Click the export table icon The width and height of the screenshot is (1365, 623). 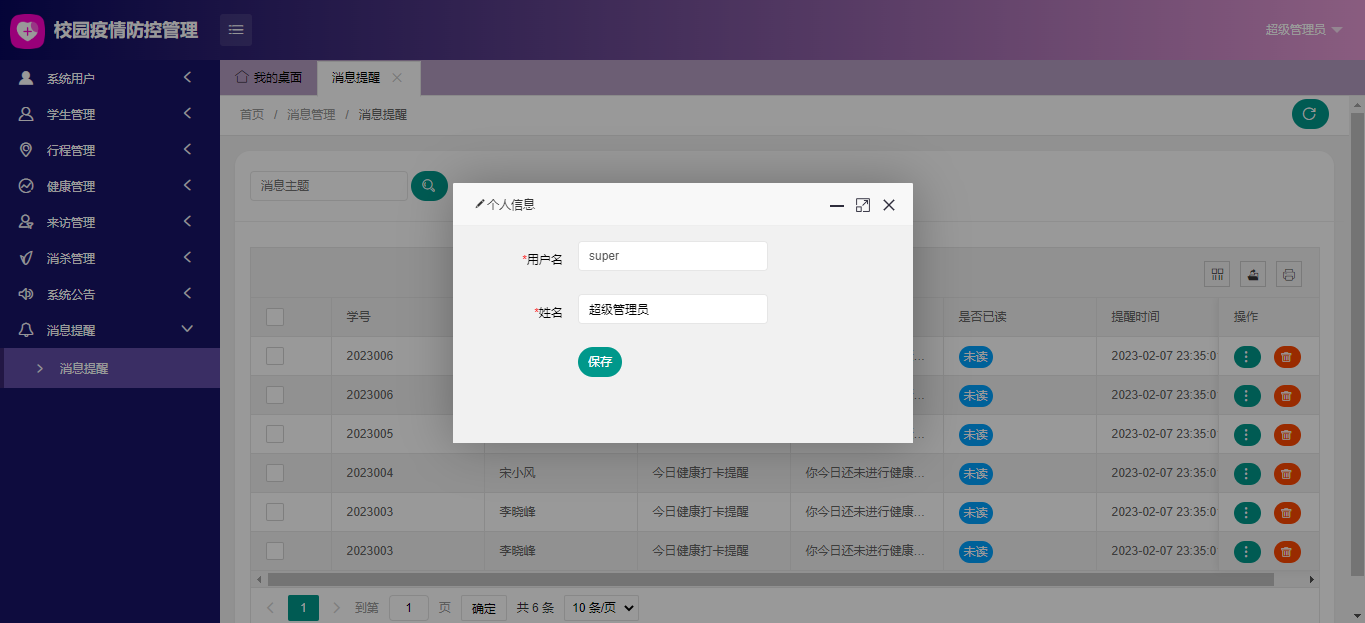coord(1254,274)
